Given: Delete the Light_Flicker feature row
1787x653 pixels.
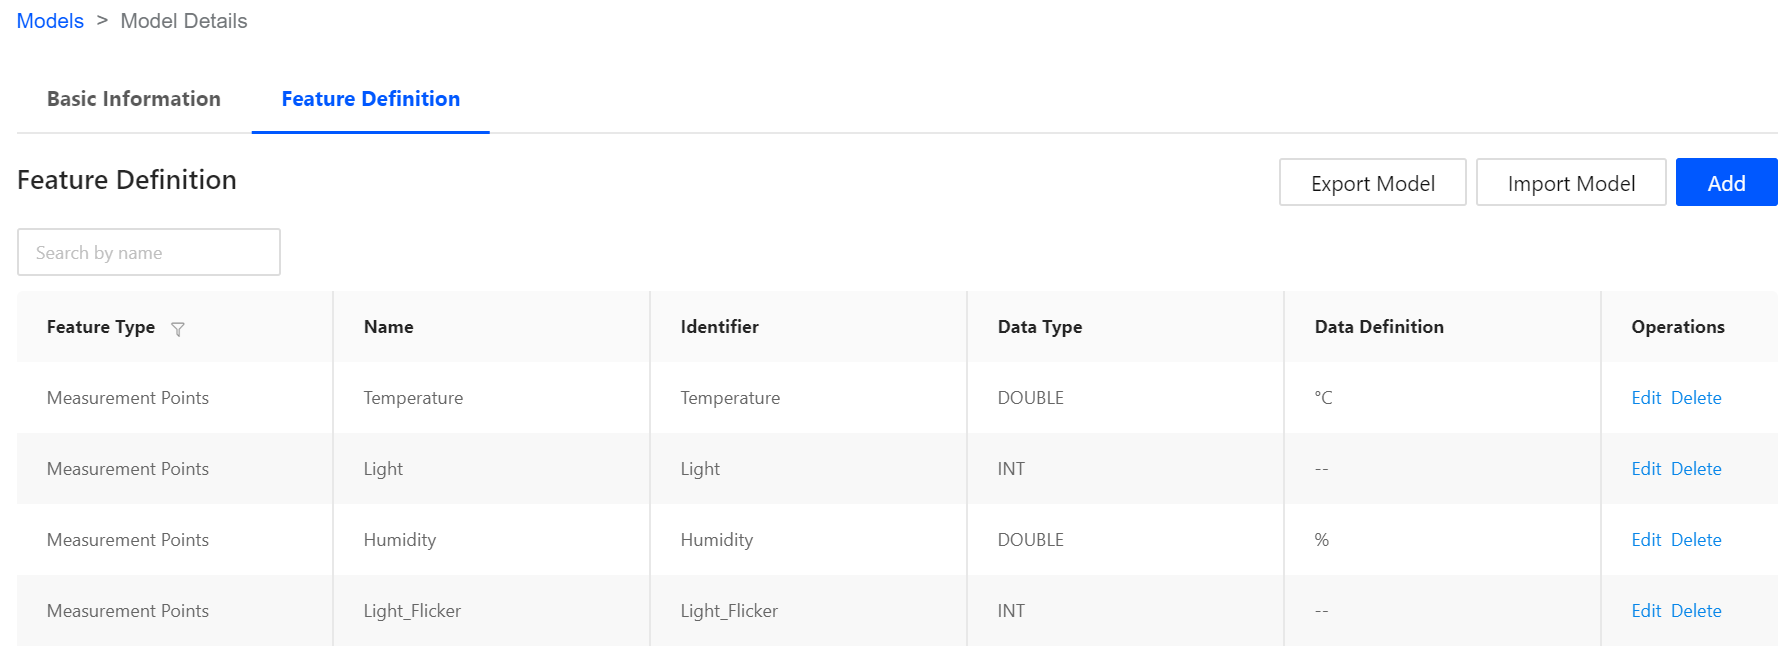Looking at the screenshot, I should coord(1696,611).
